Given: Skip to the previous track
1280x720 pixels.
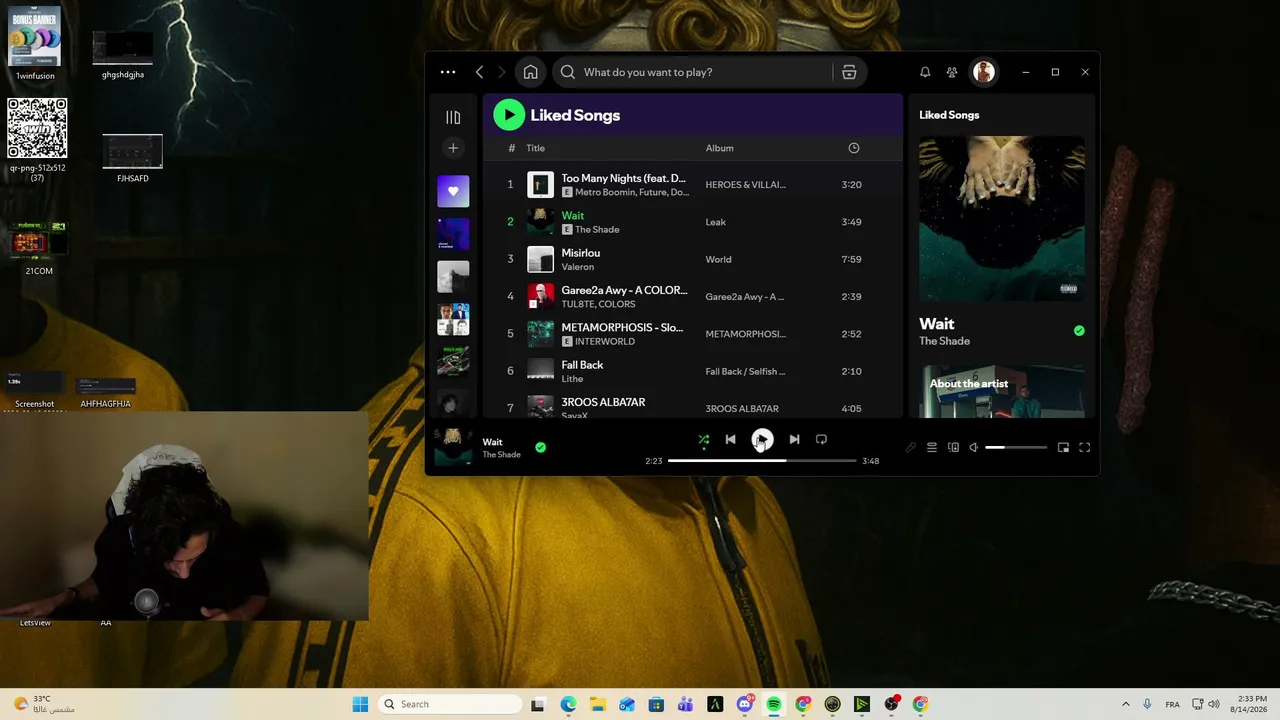Looking at the screenshot, I should (730, 439).
